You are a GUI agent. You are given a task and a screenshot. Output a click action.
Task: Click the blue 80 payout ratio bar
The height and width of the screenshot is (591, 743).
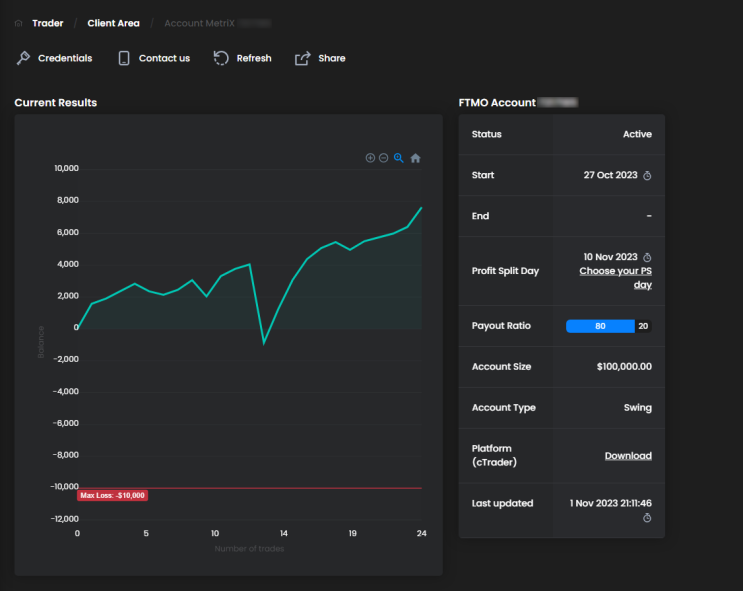[x=600, y=326]
